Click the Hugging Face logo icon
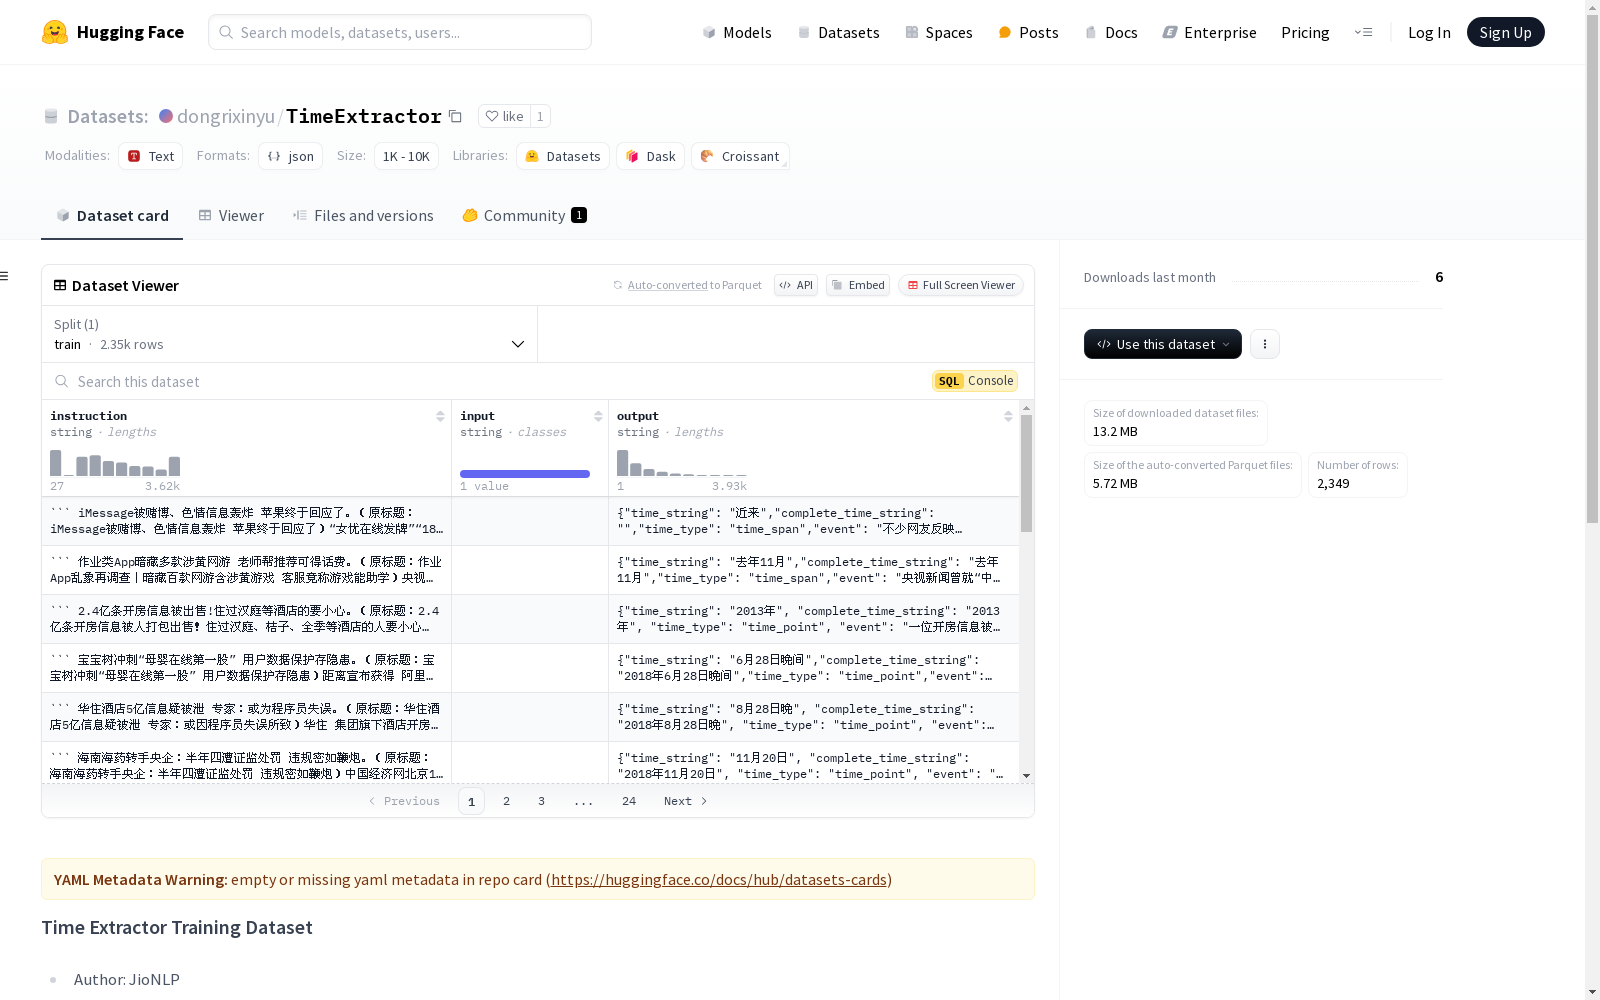The width and height of the screenshot is (1600, 1000). tap(55, 32)
